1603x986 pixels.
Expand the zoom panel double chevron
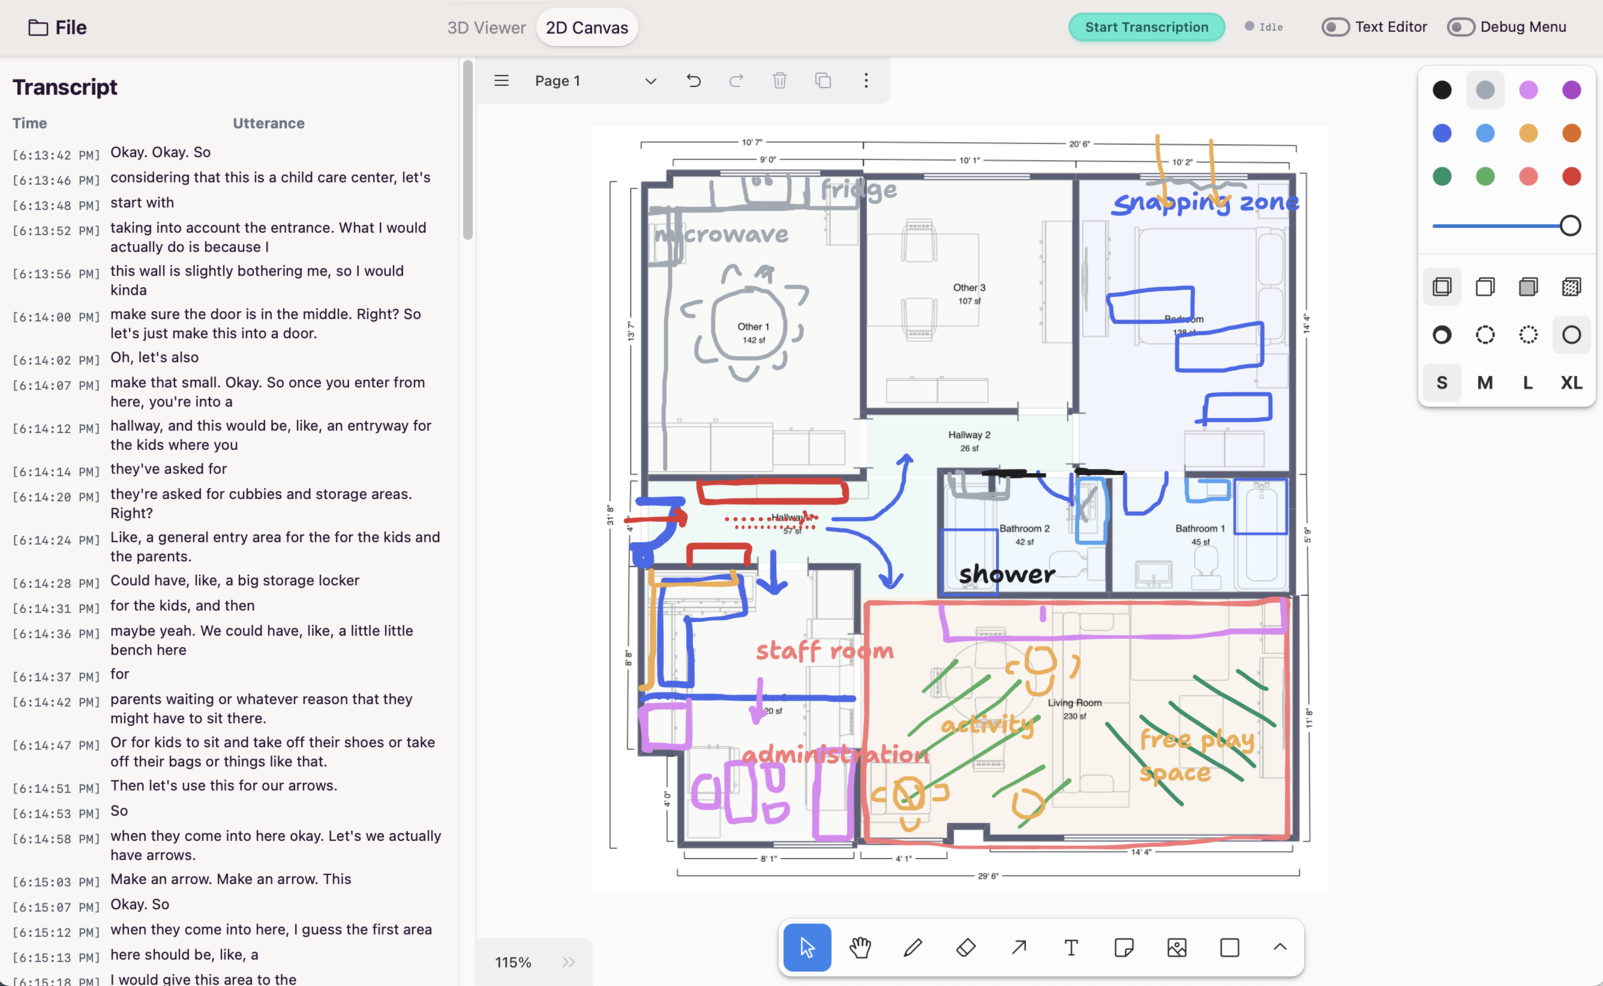[569, 962]
